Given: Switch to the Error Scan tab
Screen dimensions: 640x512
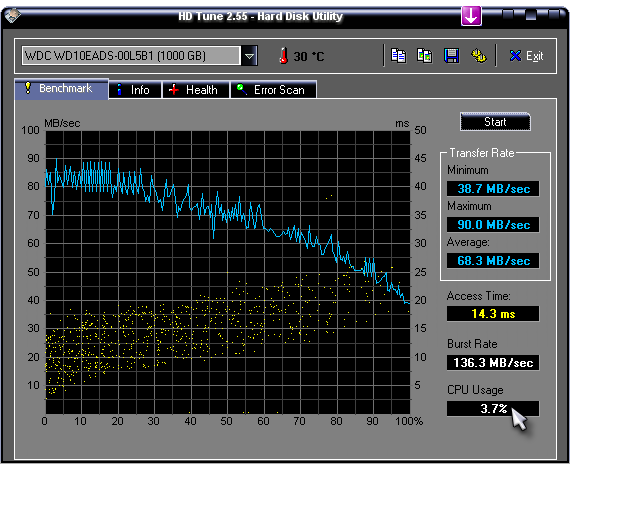Looking at the screenshot, I should point(273,90).
